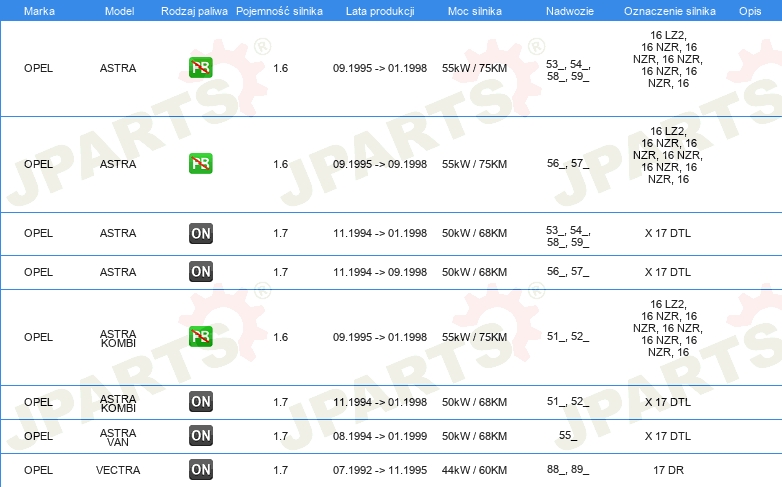
Task: Click the 16 LZ2 engine codes in the Astra Kombi row
Action: point(668,328)
